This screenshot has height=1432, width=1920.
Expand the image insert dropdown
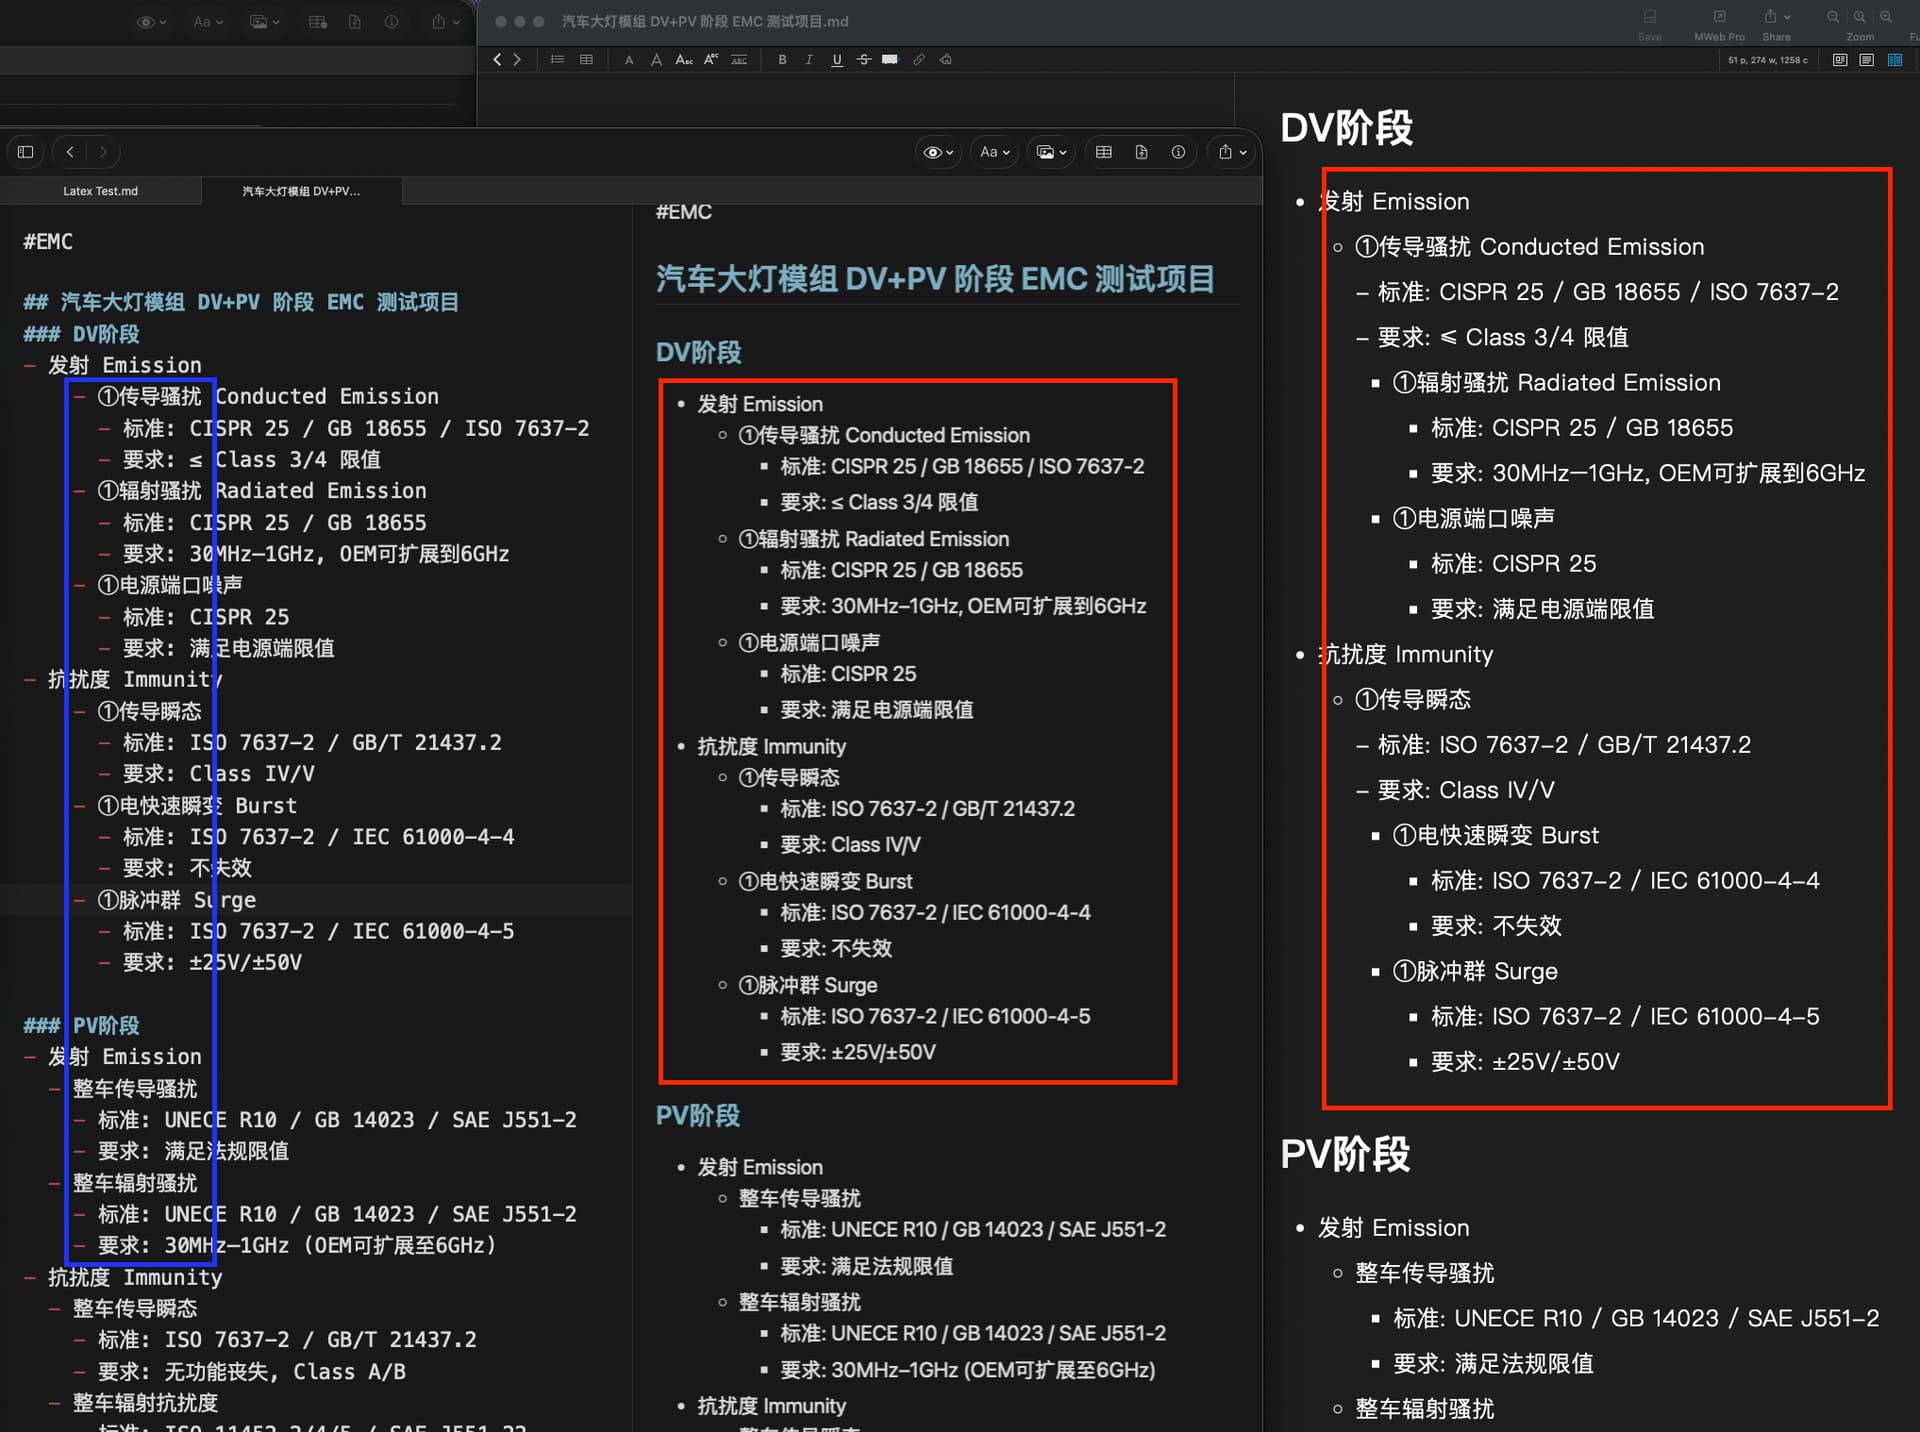click(1051, 152)
